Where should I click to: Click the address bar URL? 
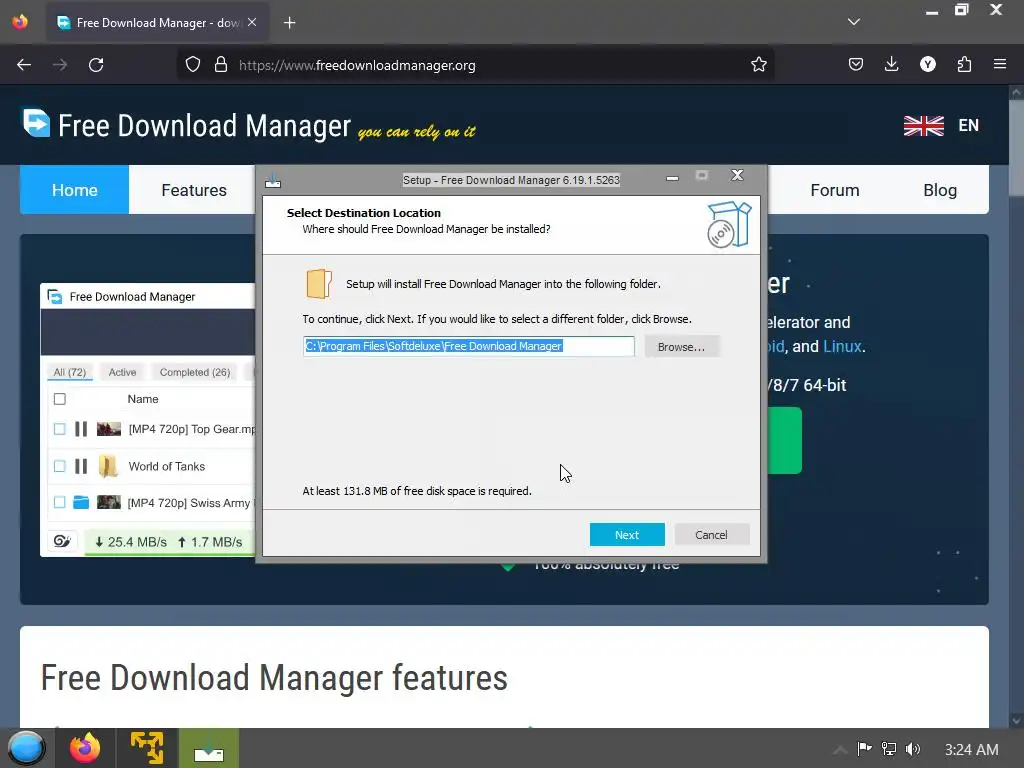pos(357,65)
